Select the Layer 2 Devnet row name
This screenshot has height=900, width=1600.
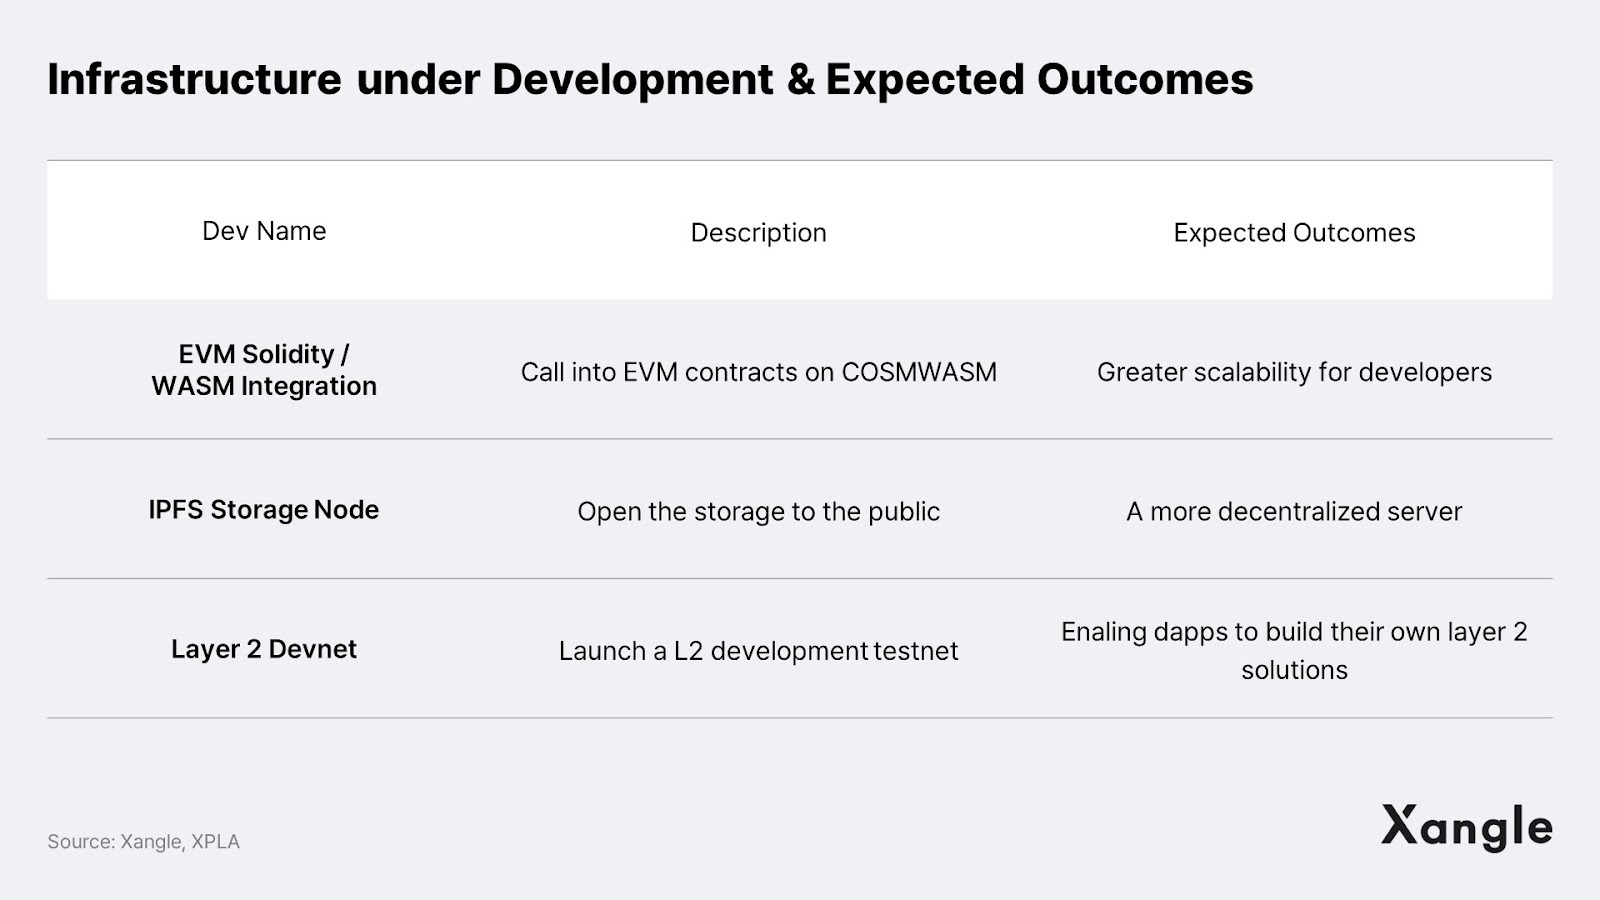point(264,649)
